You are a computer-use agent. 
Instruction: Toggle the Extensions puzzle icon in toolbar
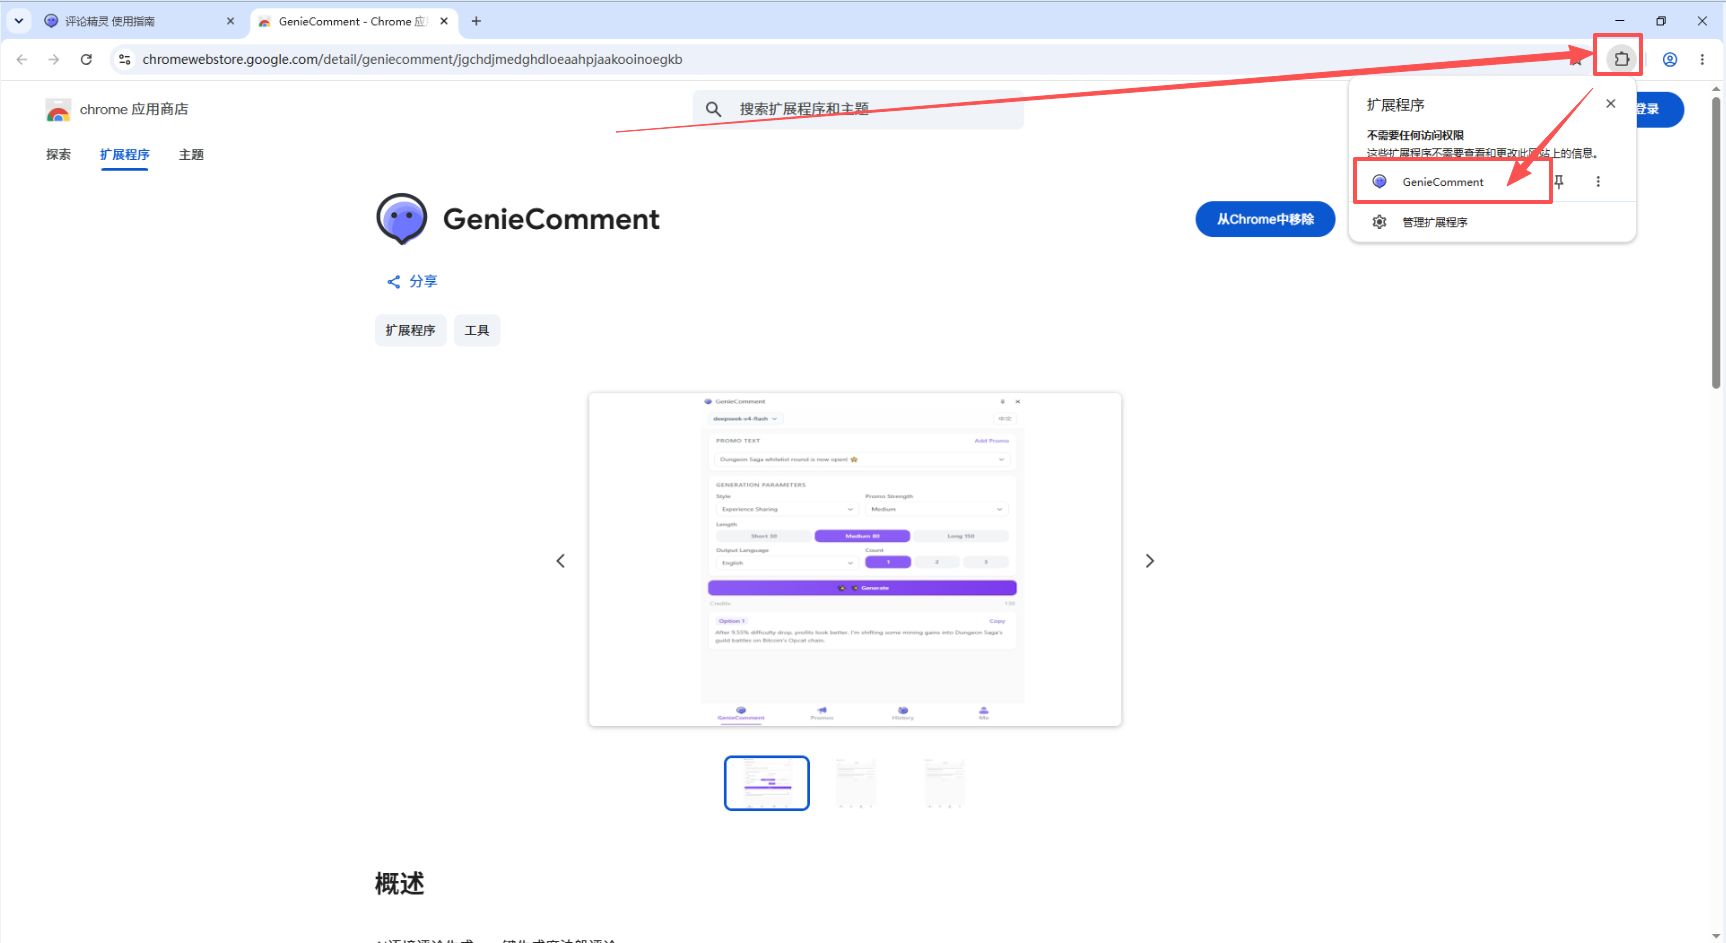click(1622, 59)
